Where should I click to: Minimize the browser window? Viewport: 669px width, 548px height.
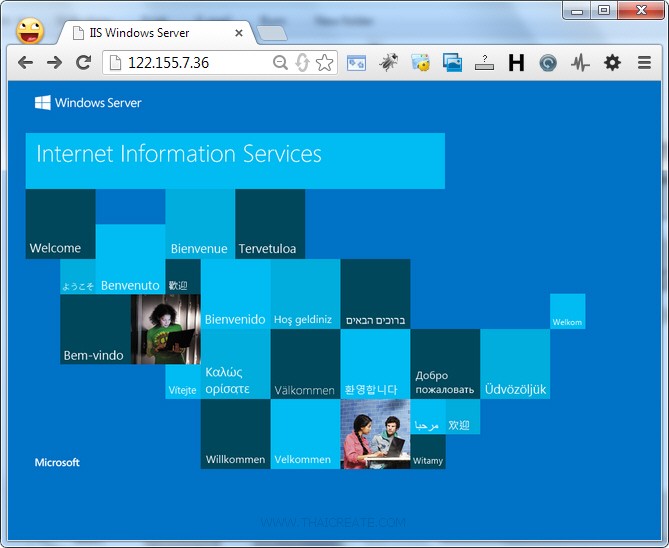point(577,10)
